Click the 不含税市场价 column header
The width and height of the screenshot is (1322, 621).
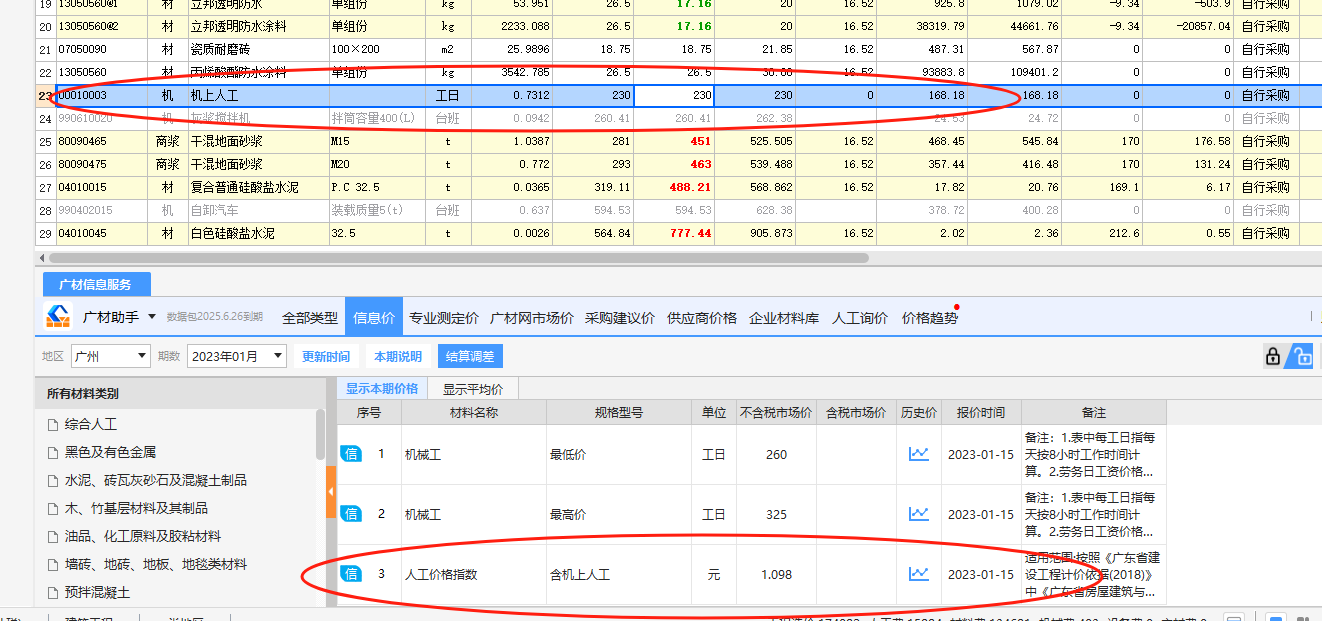776,412
